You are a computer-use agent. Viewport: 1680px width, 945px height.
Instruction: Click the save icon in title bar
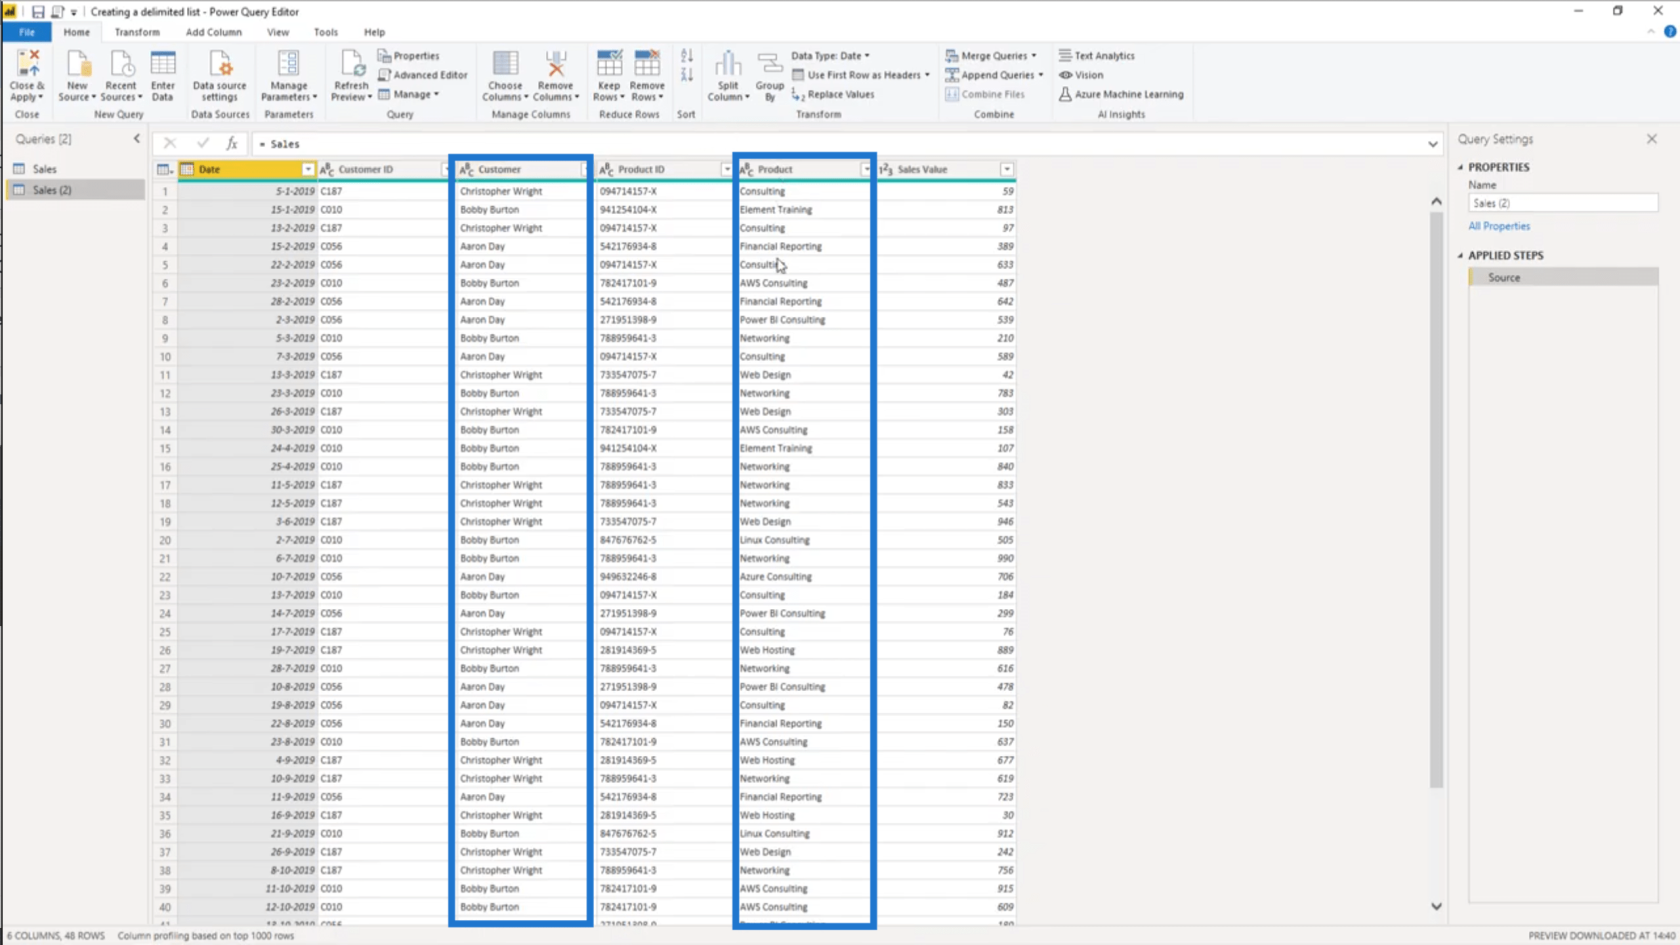tap(37, 12)
